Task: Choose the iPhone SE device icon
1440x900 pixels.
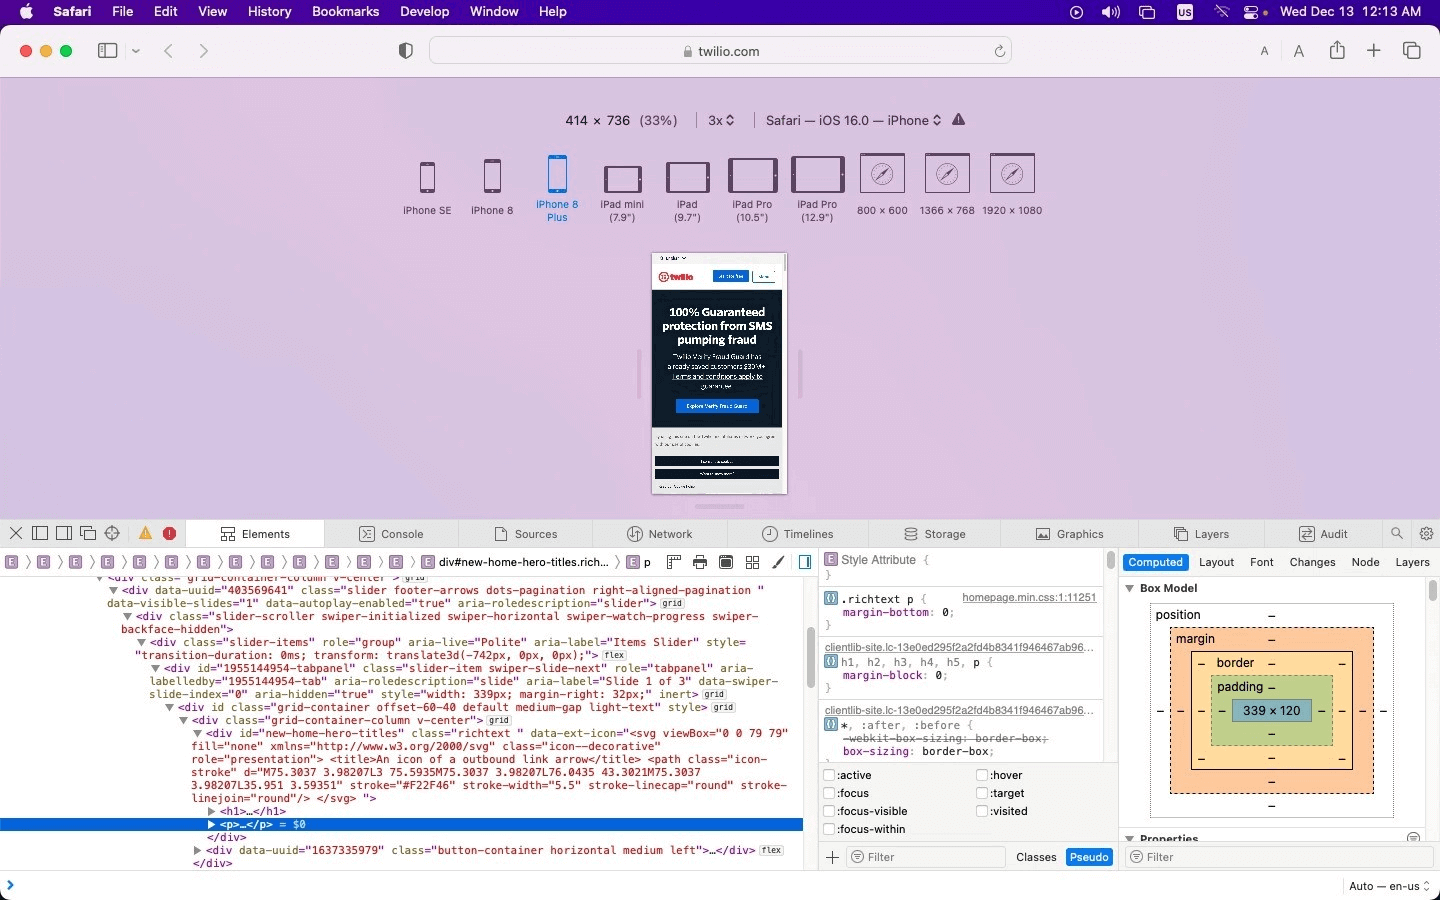Action: click(427, 178)
